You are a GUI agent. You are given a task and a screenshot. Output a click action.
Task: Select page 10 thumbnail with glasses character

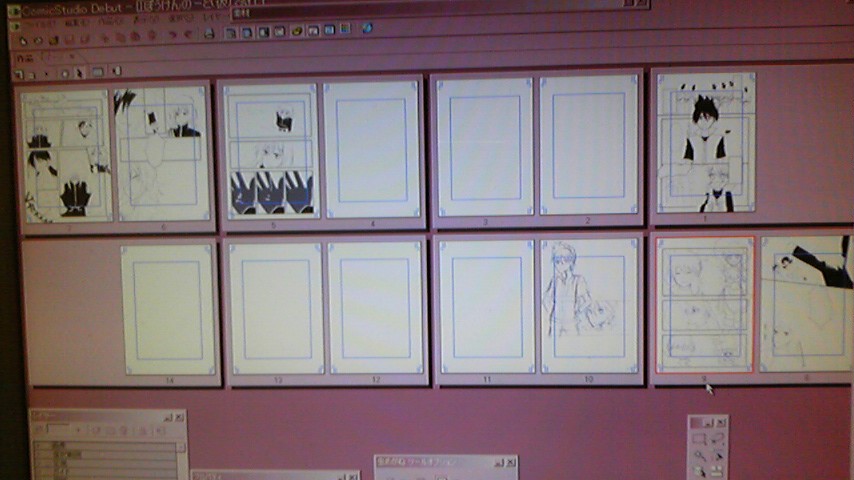pos(589,306)
